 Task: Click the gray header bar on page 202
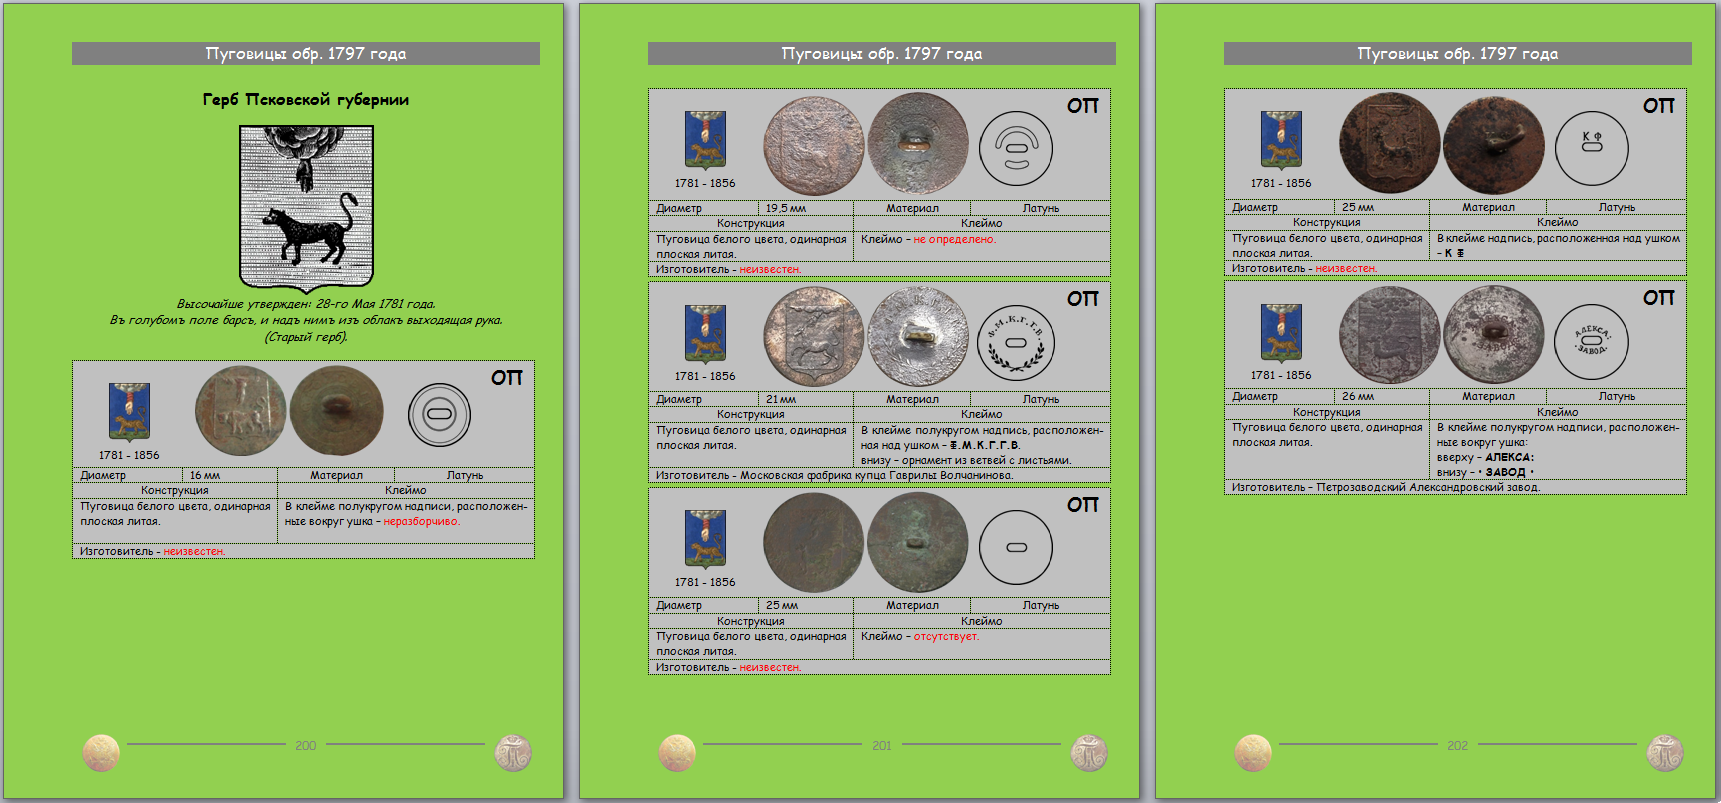(1457, 54)
